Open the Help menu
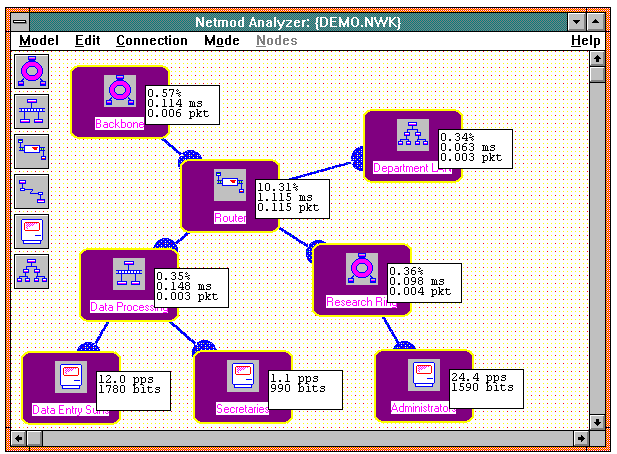The height and width of the screenshot is (454, 617). 586,41
